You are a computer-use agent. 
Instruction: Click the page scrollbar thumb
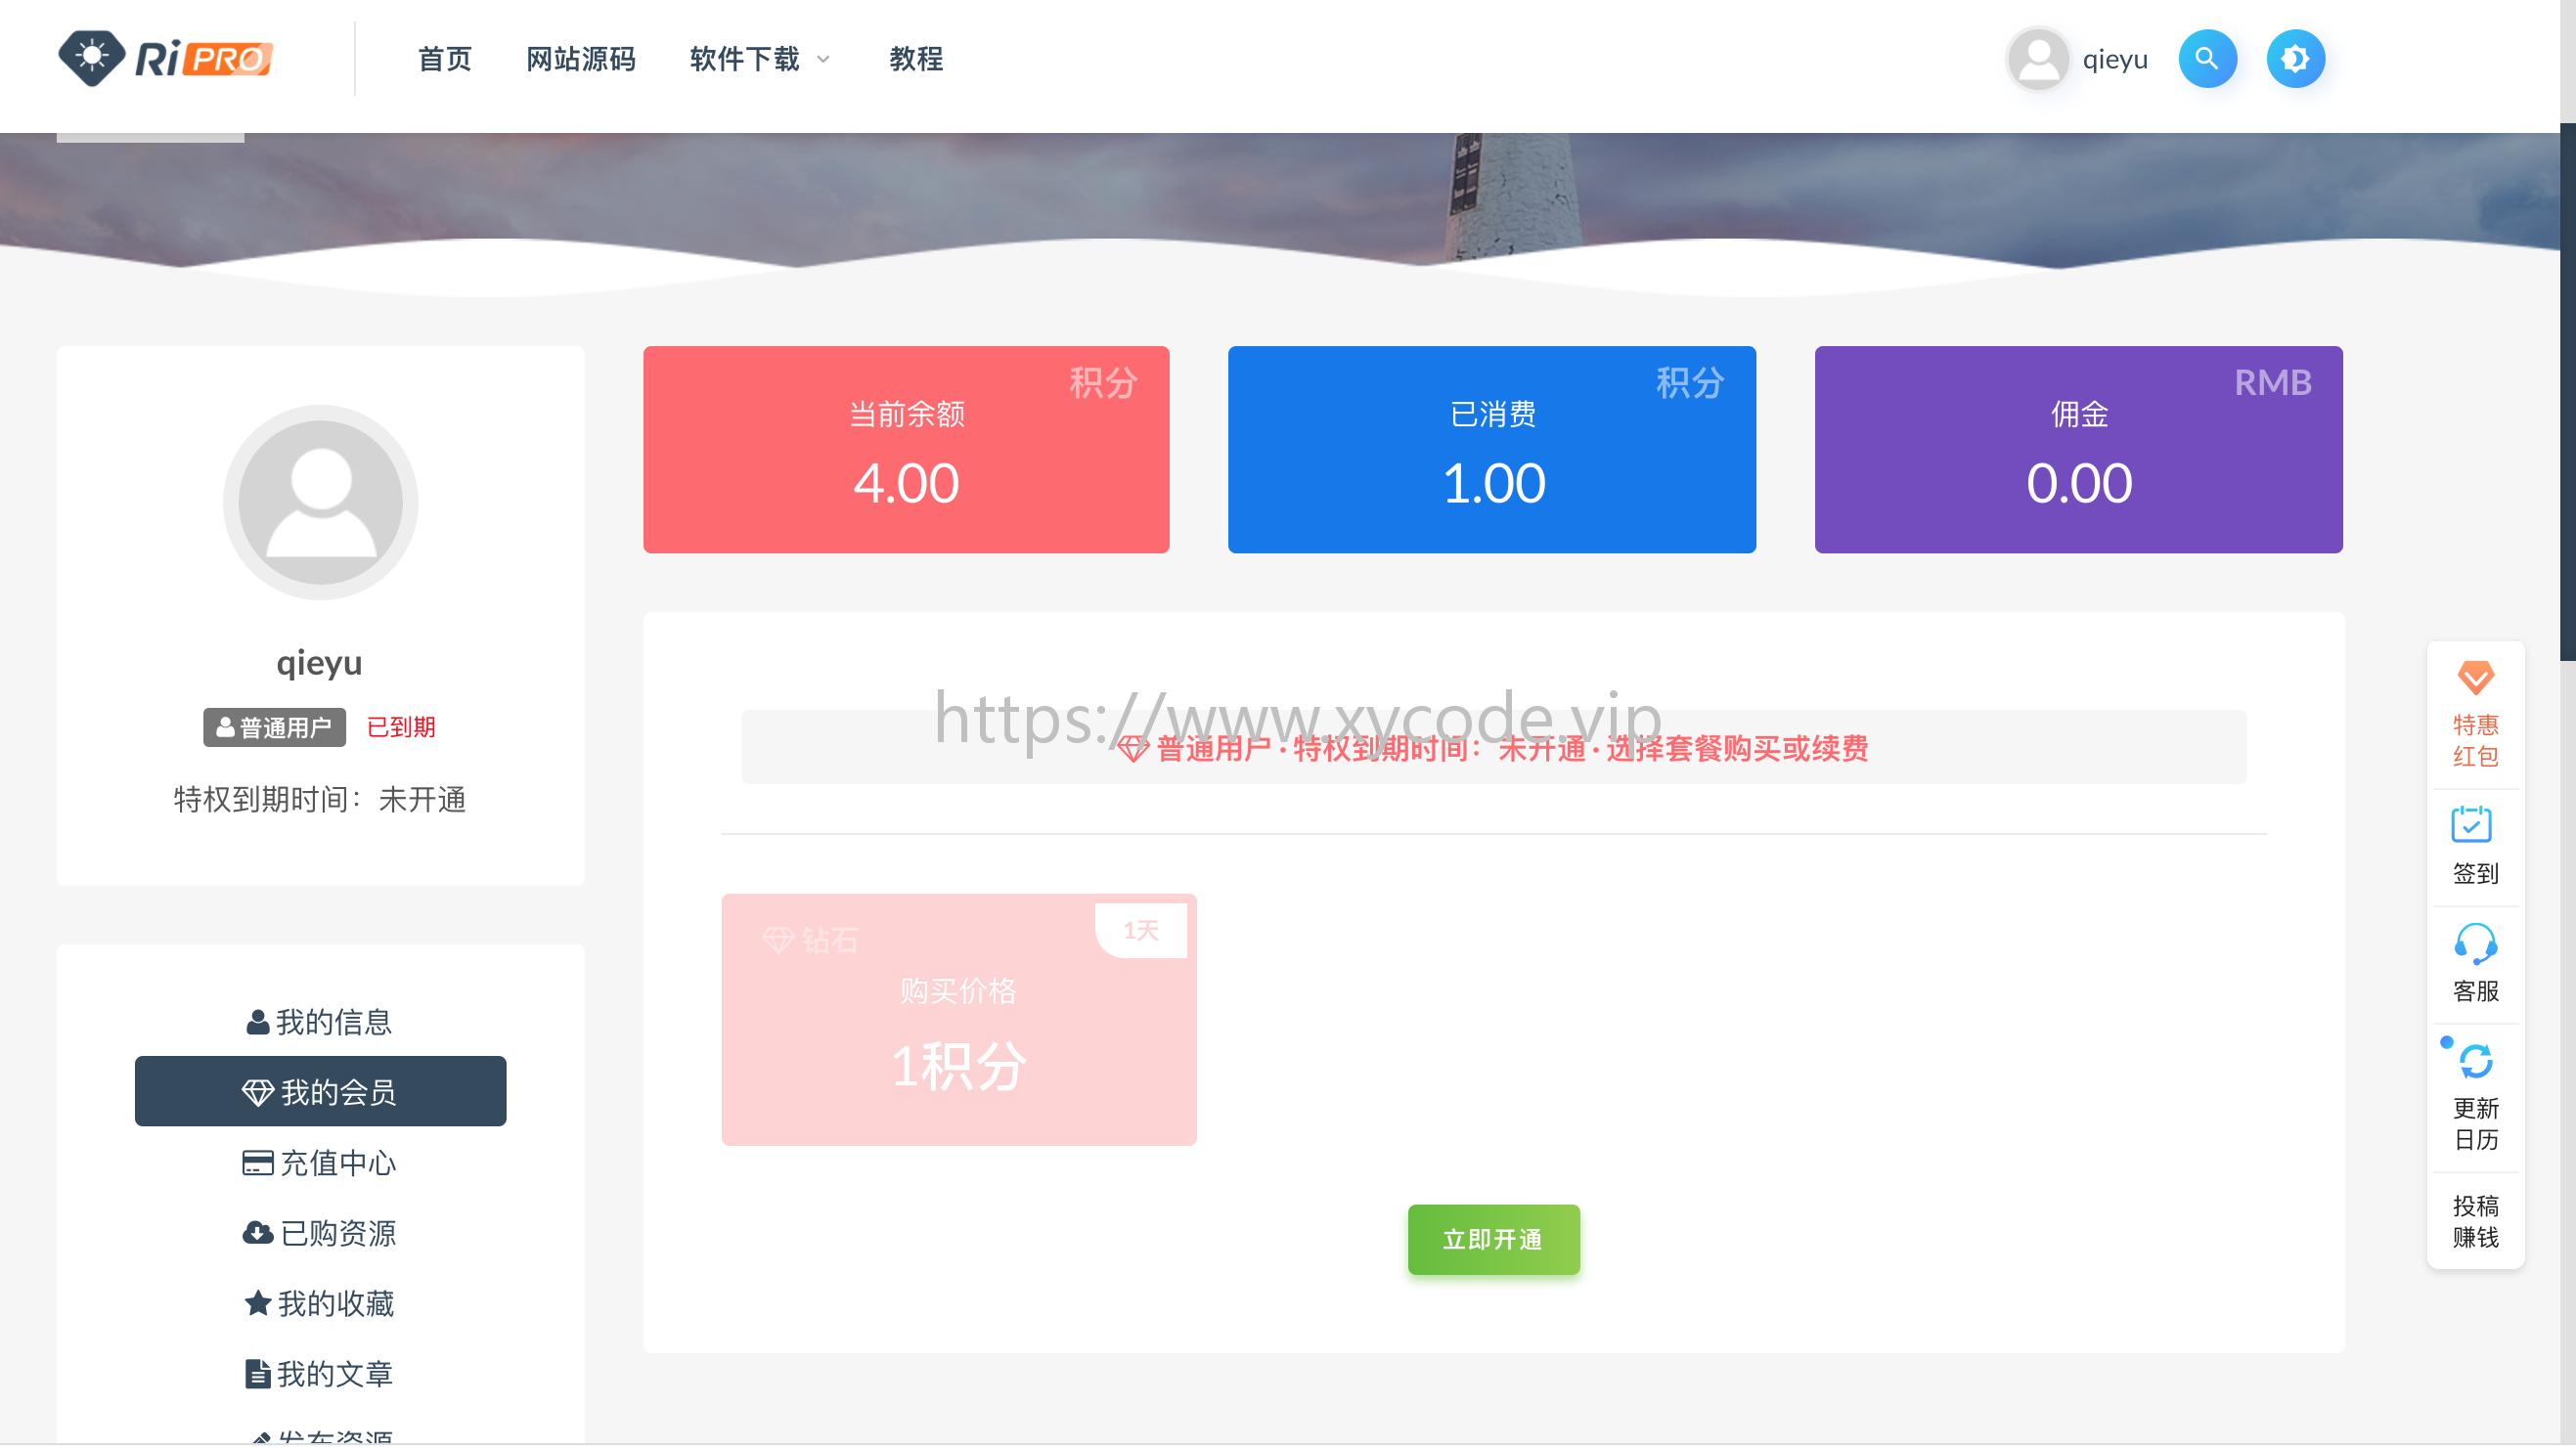[x=2567, y=390]
